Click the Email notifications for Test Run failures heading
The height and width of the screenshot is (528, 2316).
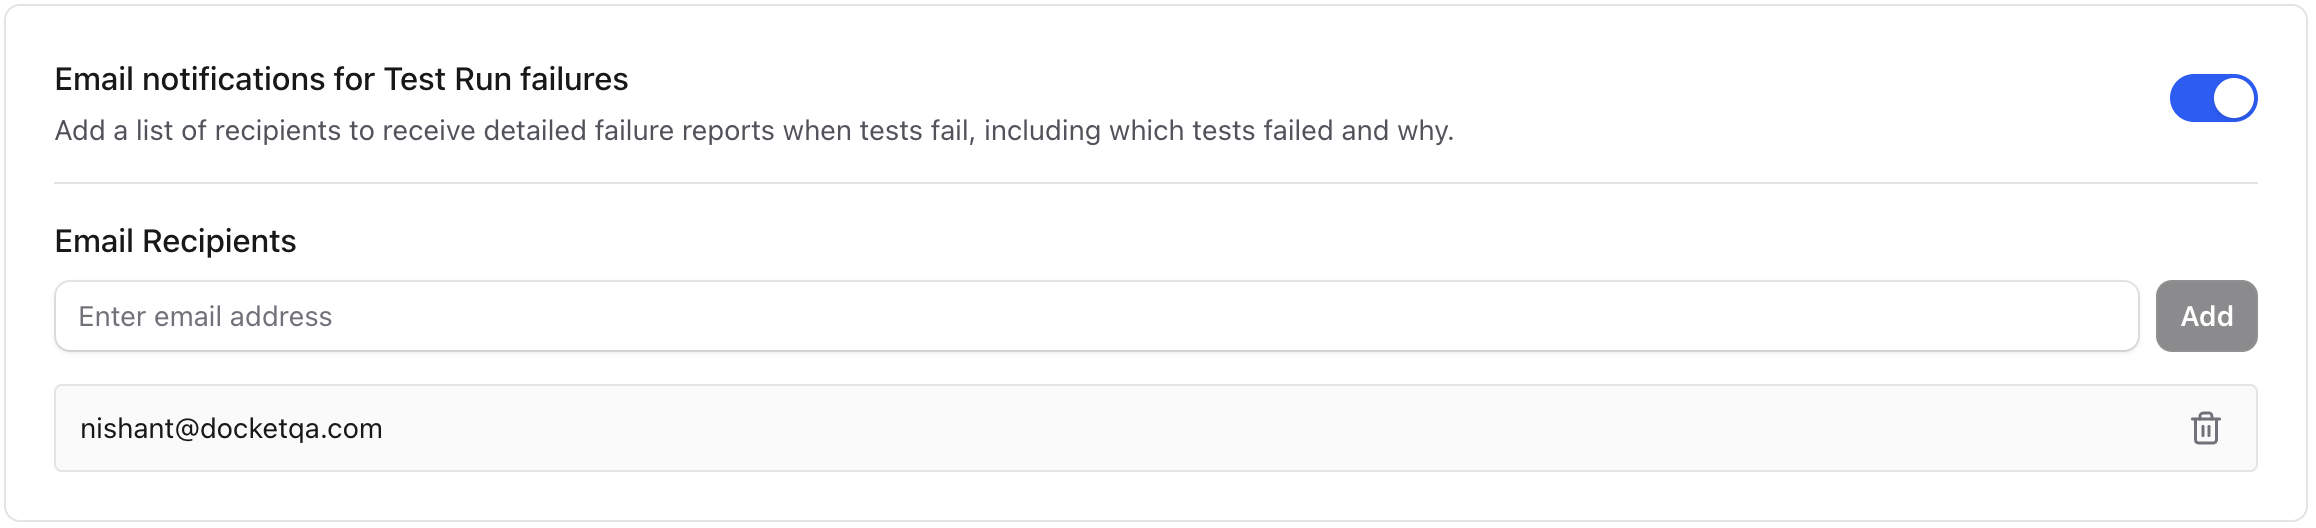[341, 79]
